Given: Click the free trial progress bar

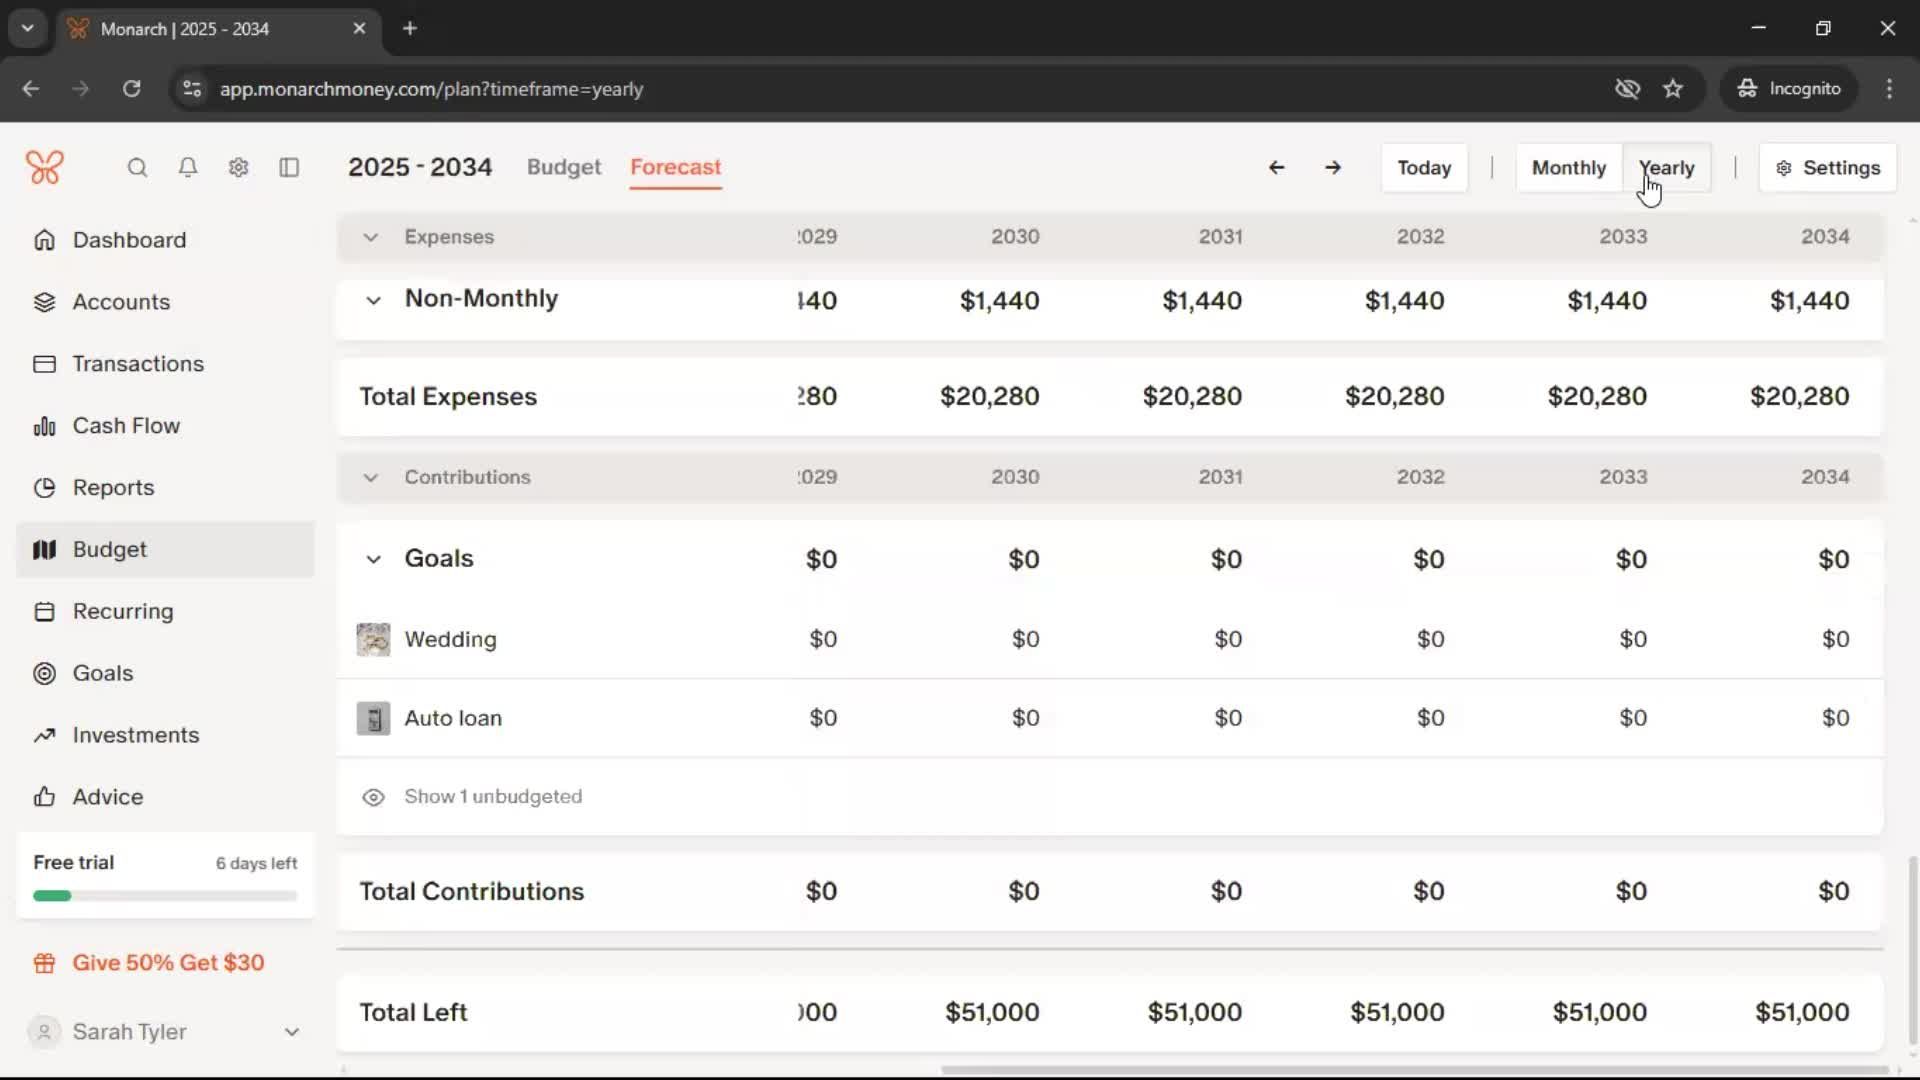Looking at the screenshot, I should click(165, 896).
